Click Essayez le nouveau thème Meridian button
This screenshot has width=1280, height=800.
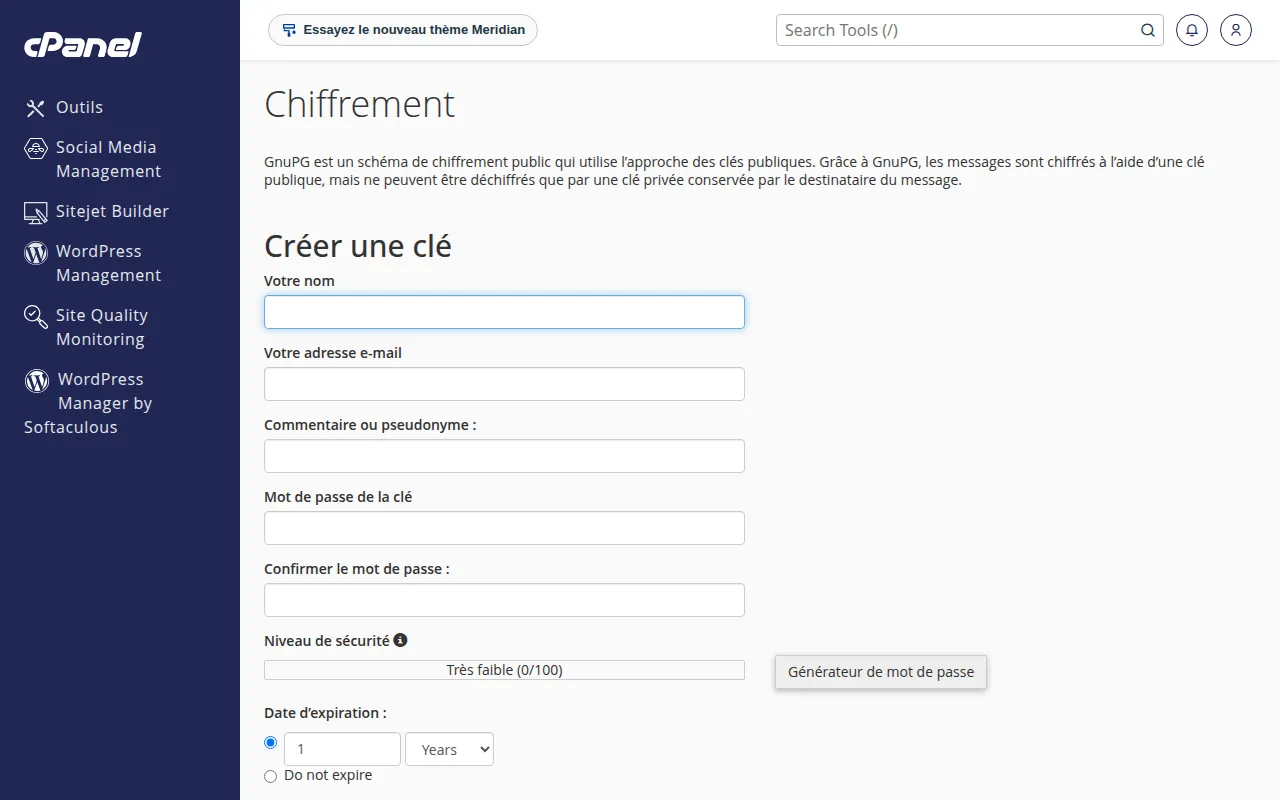point(403,30)
